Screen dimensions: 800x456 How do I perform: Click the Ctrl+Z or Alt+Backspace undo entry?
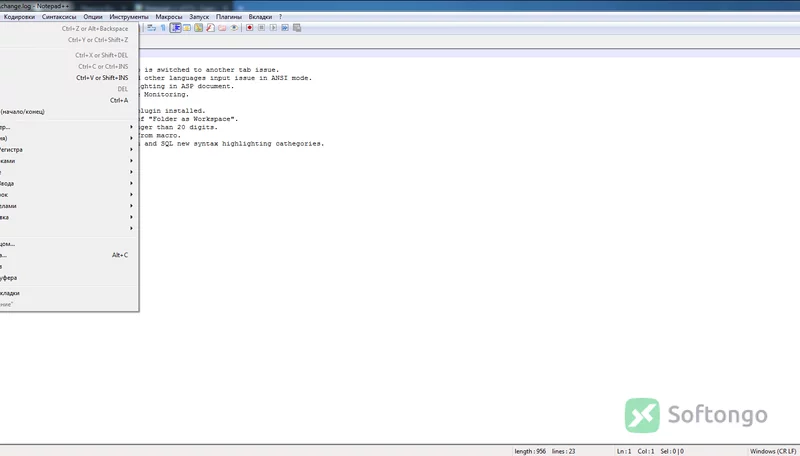click(69, 29)
